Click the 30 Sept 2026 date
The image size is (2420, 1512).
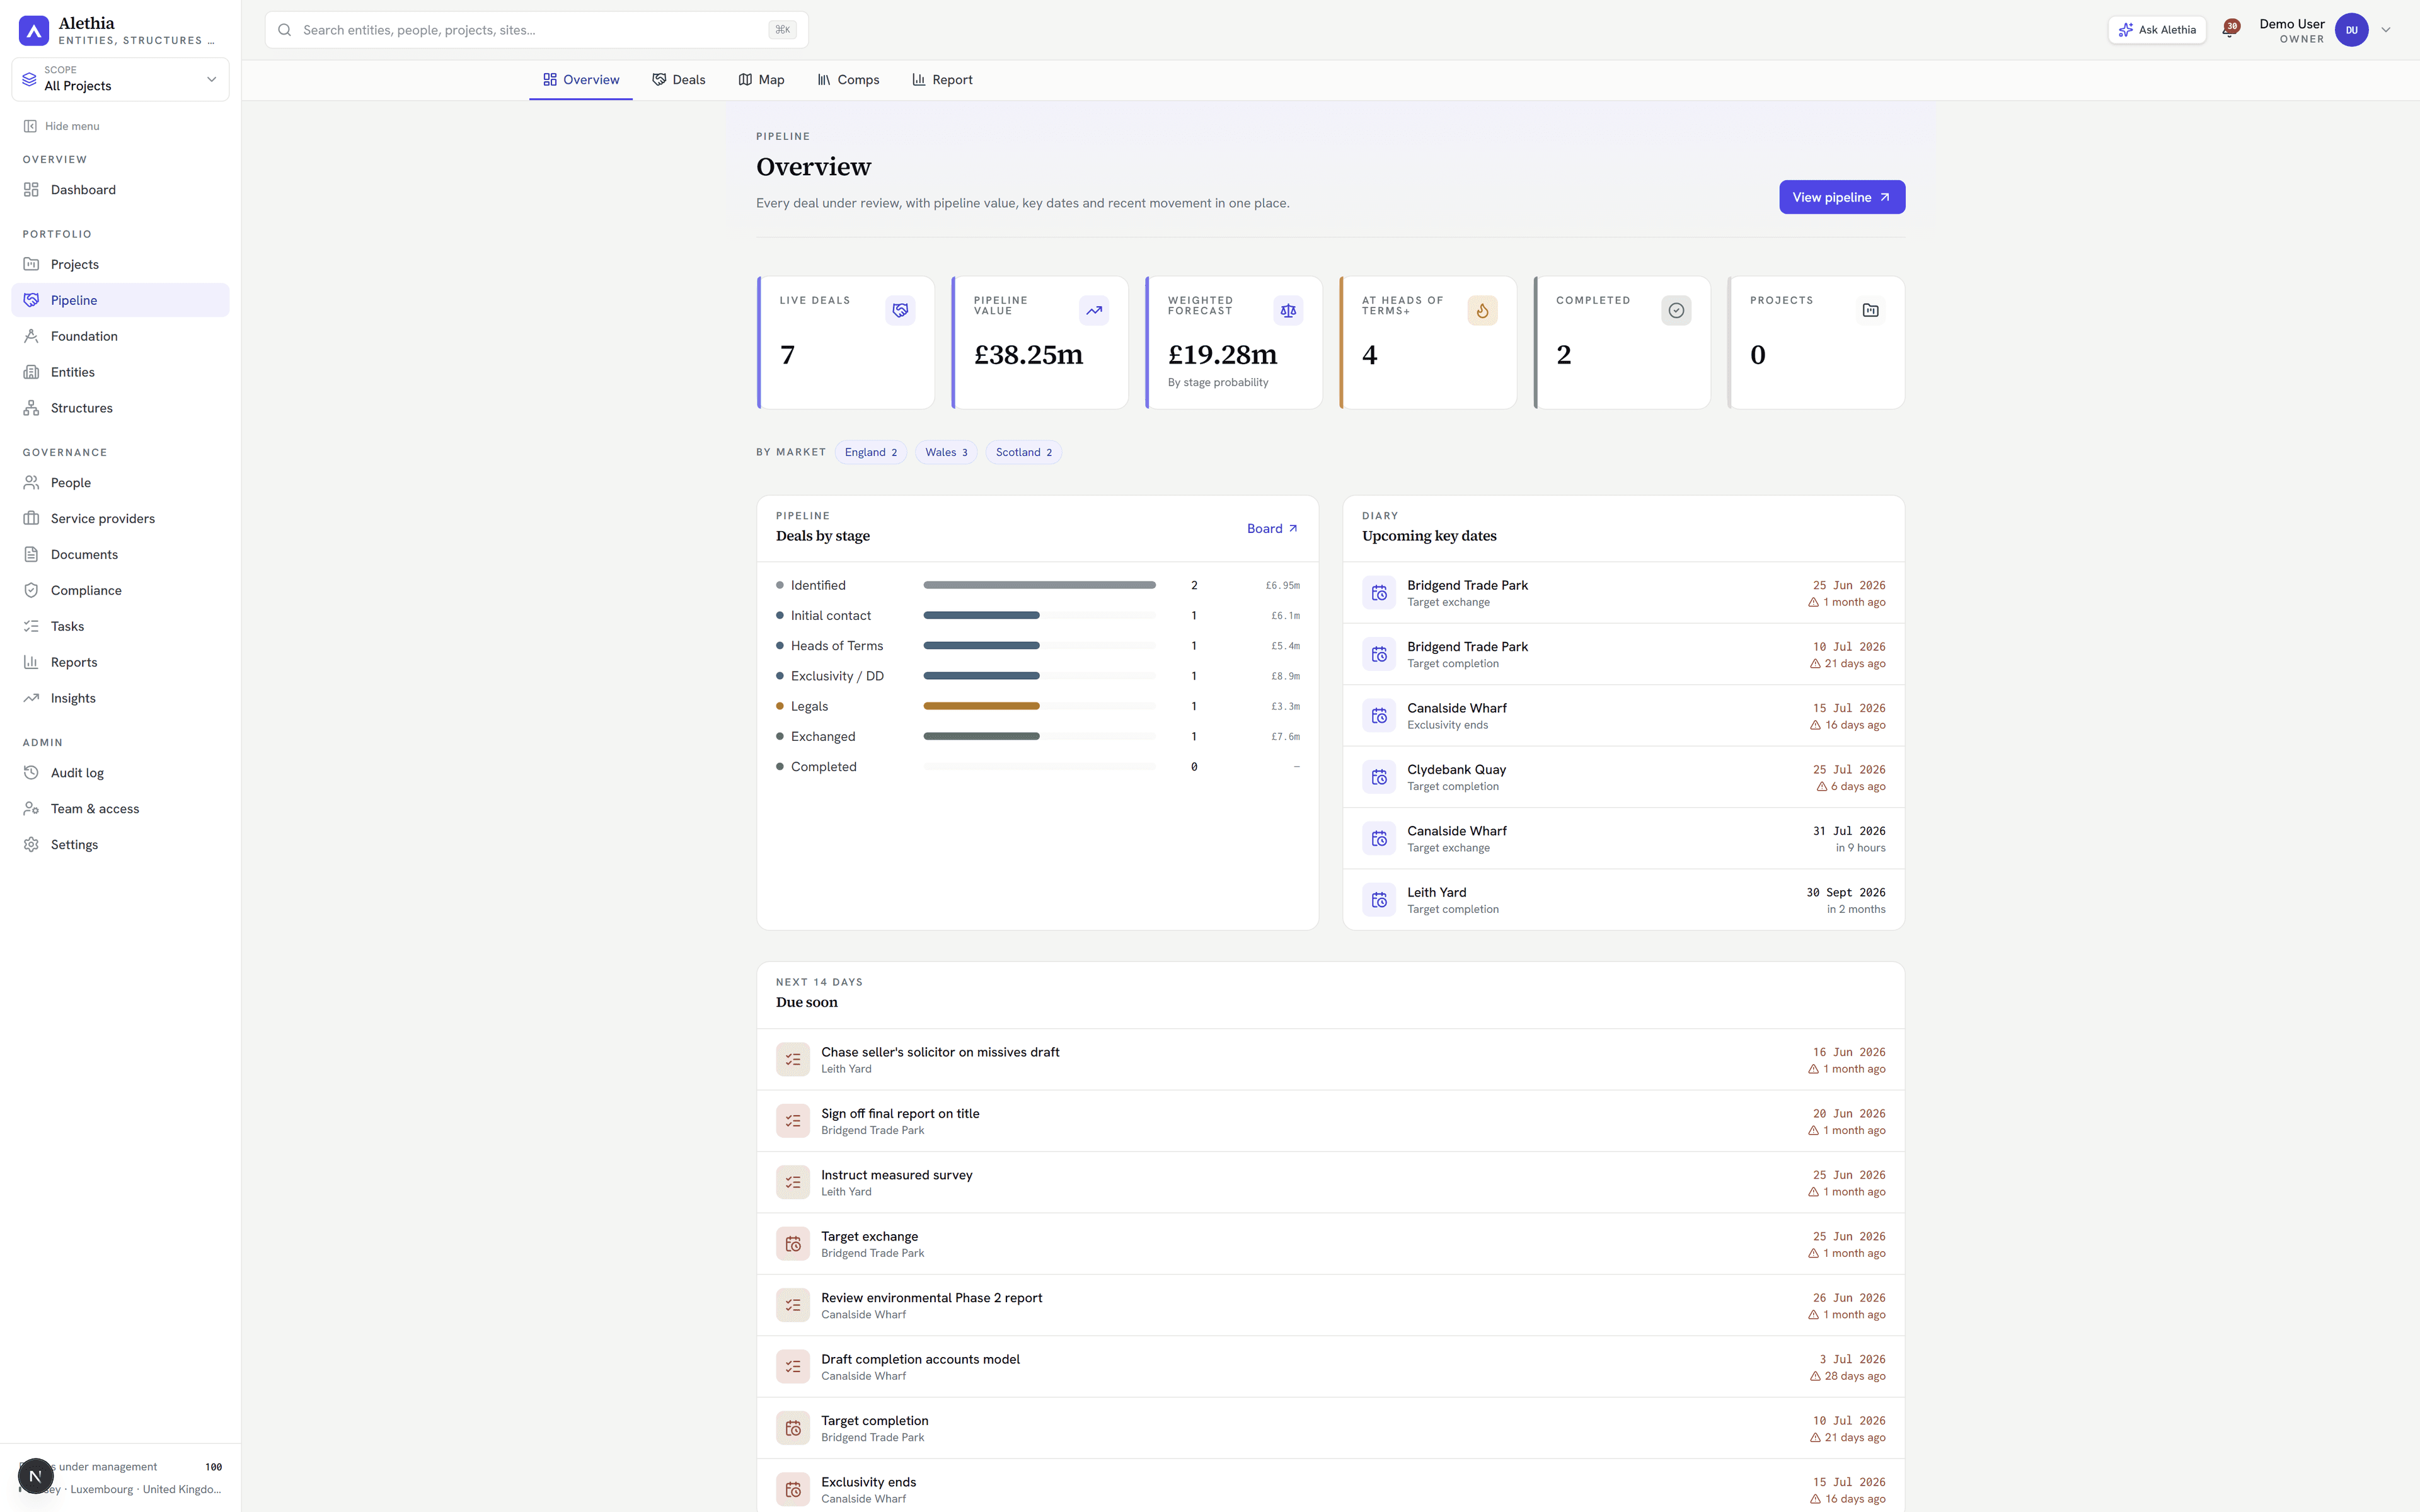[x=1845, y=893]
